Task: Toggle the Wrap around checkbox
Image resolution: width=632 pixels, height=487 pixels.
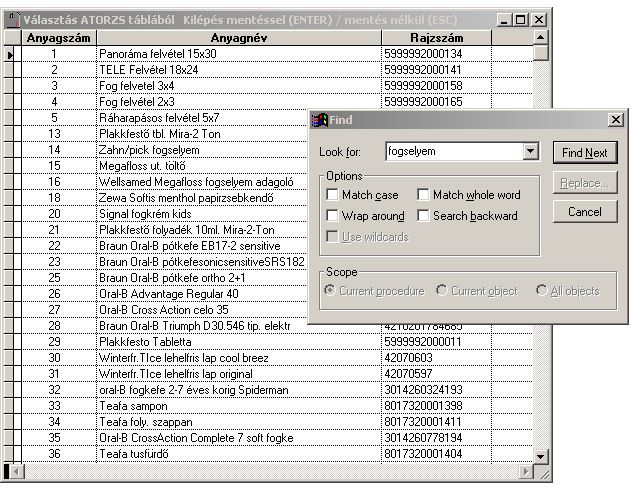Action: click(x=332, y=216)
